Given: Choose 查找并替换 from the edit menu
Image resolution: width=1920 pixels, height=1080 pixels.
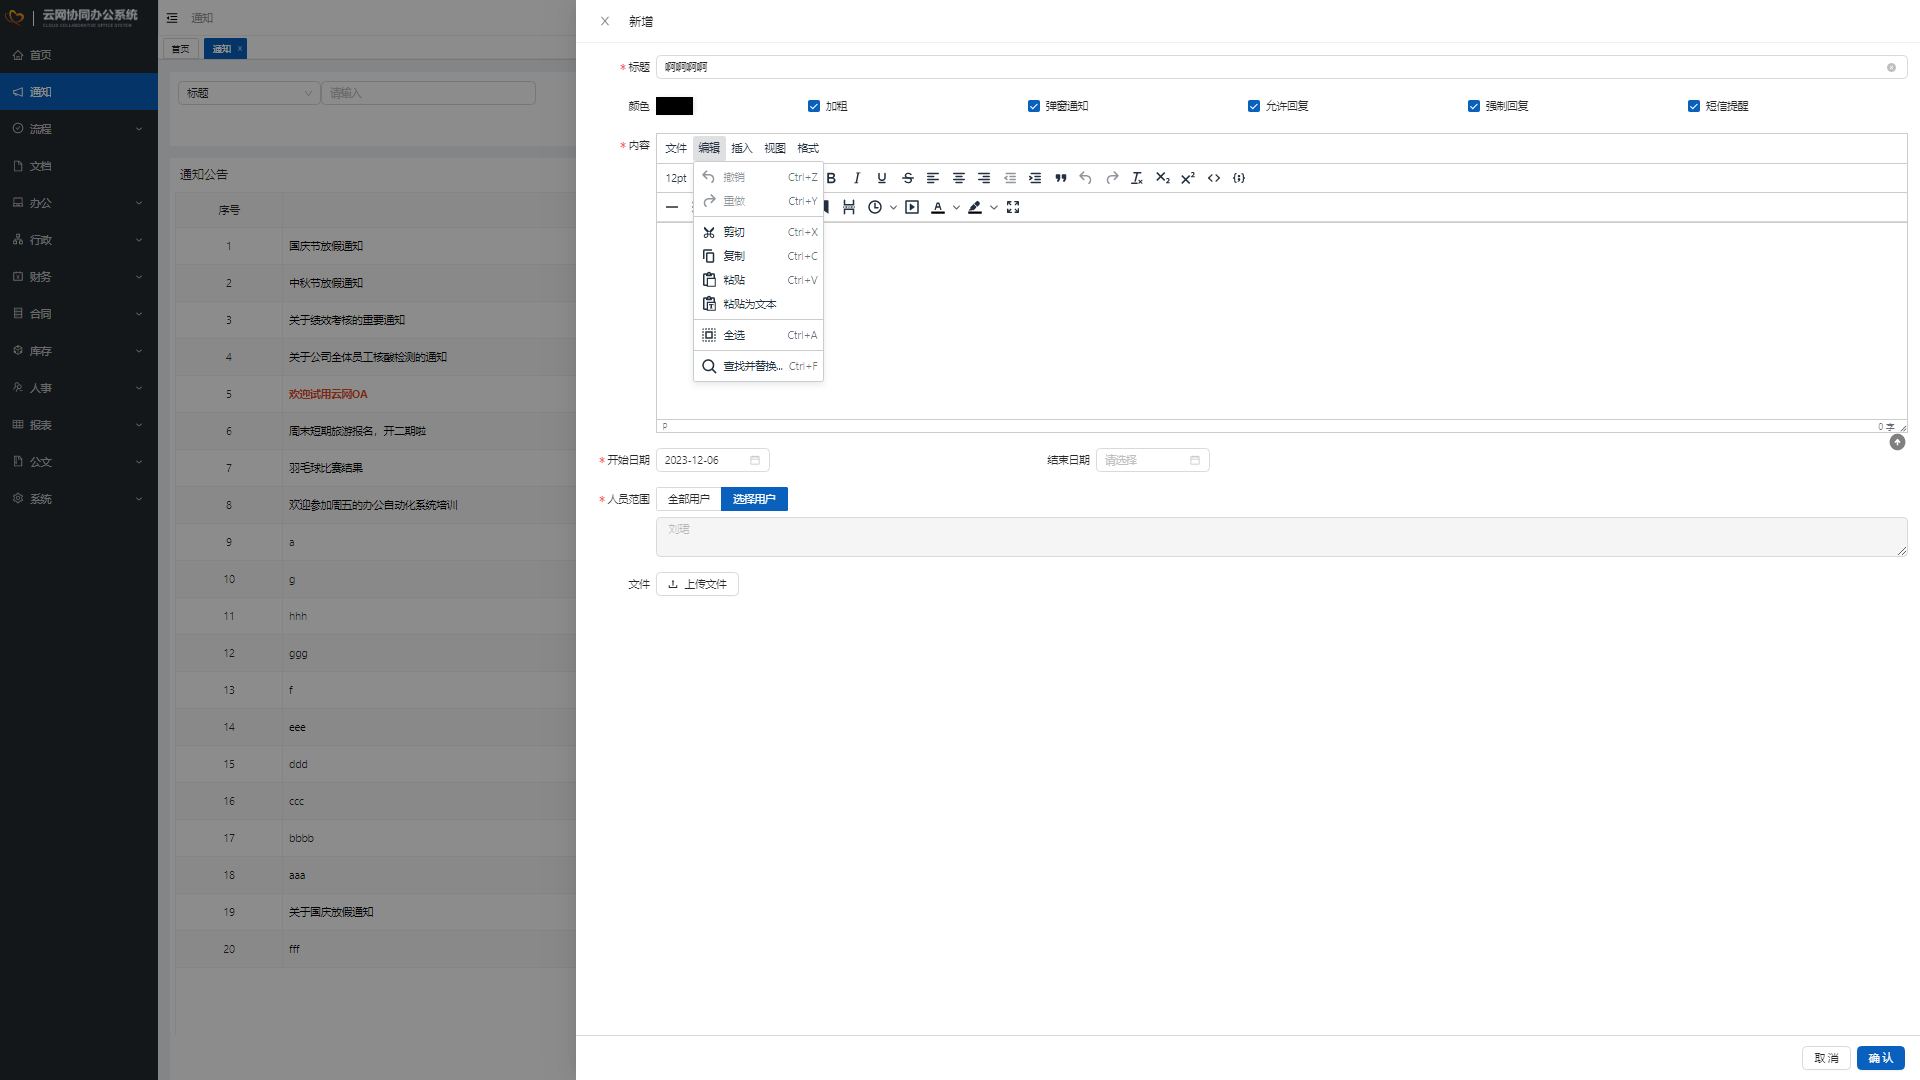Looking at the screenshot, I should click(x=759, y=366).
